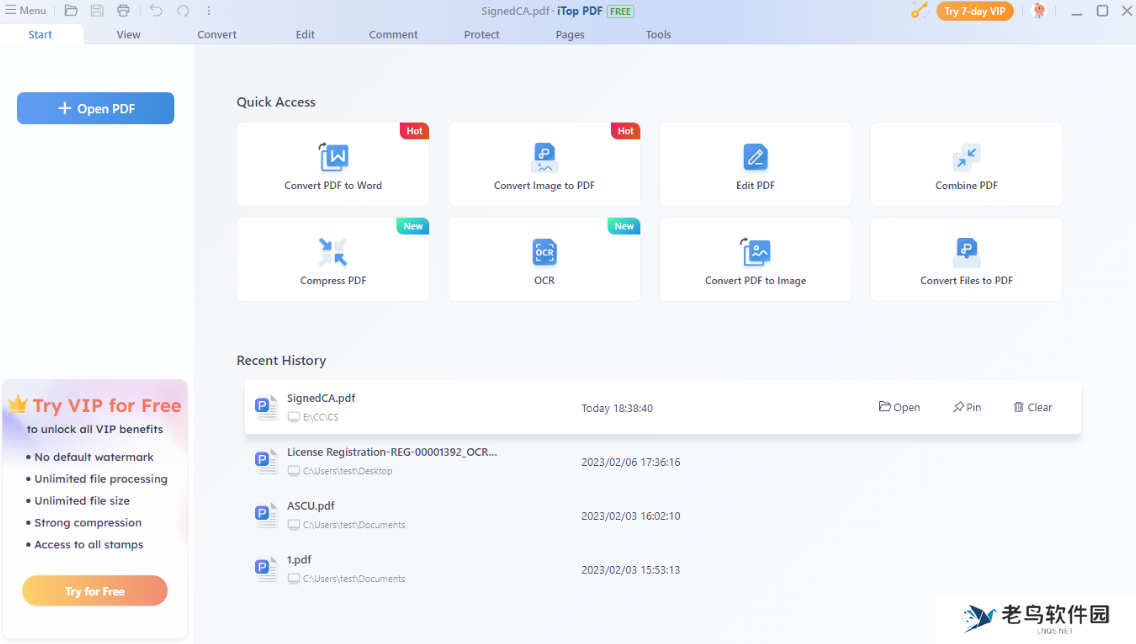
Task: Select the Combine PDF tile
Action: [x=966, y=165]
